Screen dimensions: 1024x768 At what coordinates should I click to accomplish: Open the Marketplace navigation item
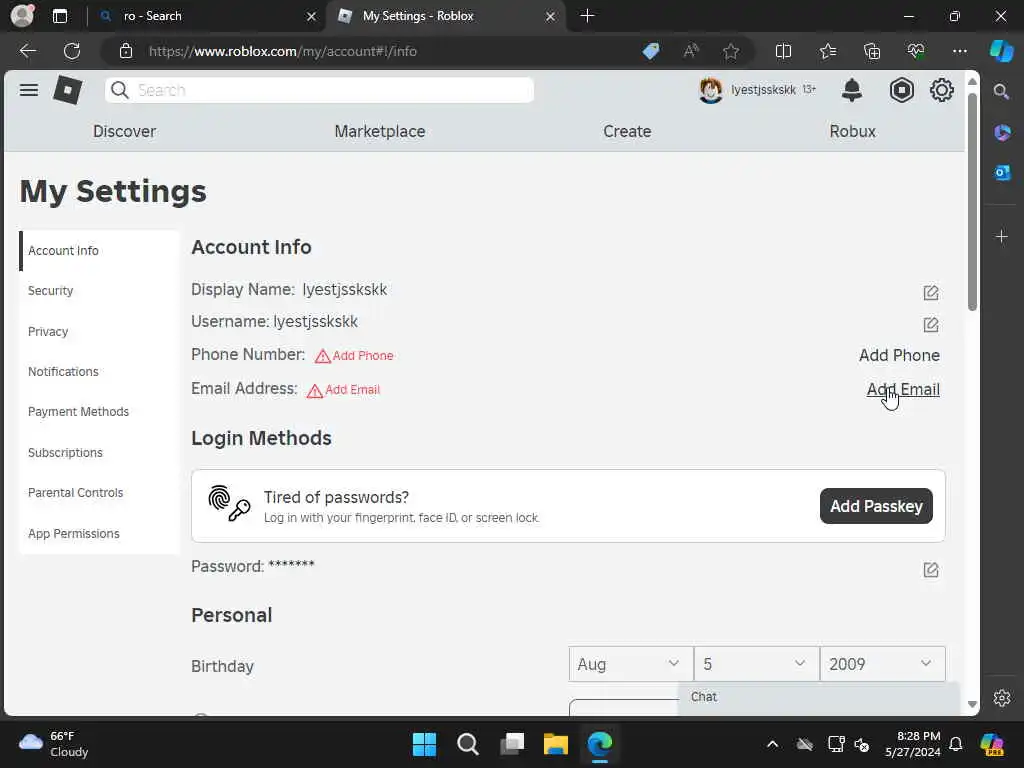pos(379,131)
